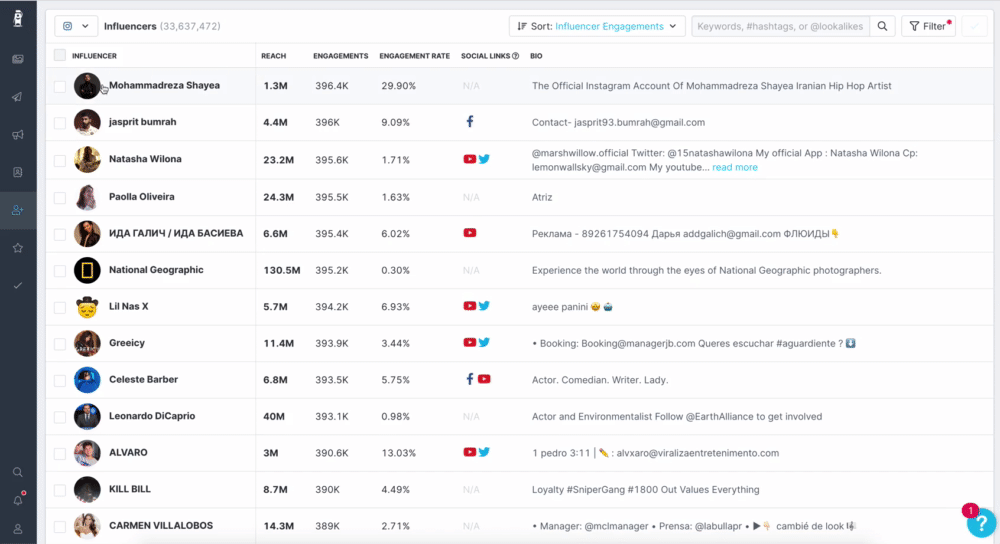Open the notifications bell icon
The image size is (1000, 544).
click(18, 500)
